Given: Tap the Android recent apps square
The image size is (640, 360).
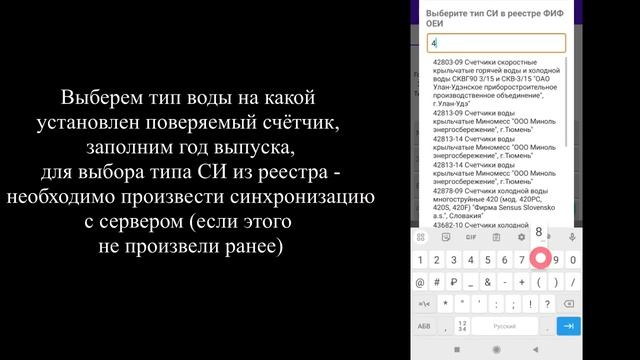Looking at the screenshot, I should pyautogui.click(x=457, y=349).
